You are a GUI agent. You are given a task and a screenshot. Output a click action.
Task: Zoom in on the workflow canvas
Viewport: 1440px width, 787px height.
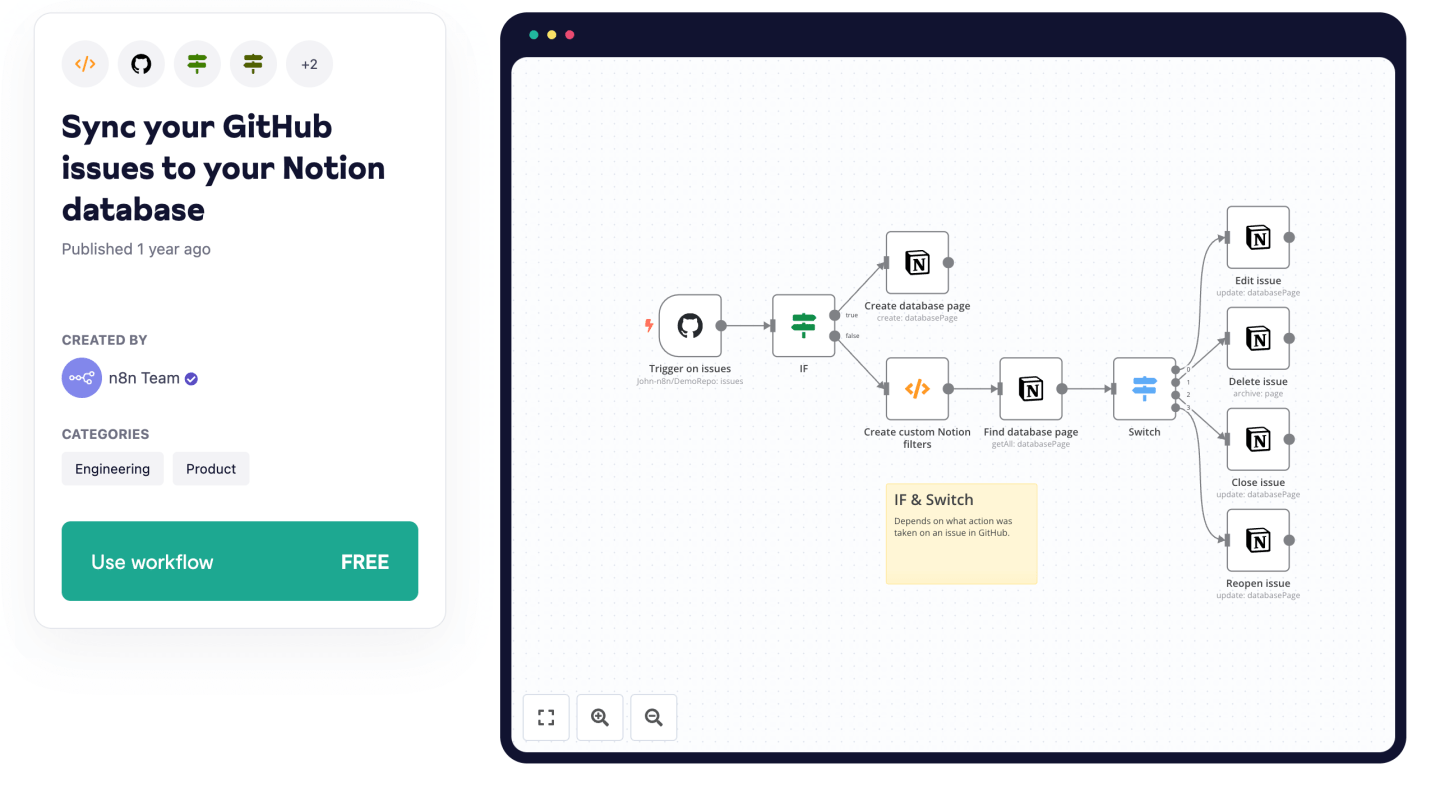coord(600,717)
